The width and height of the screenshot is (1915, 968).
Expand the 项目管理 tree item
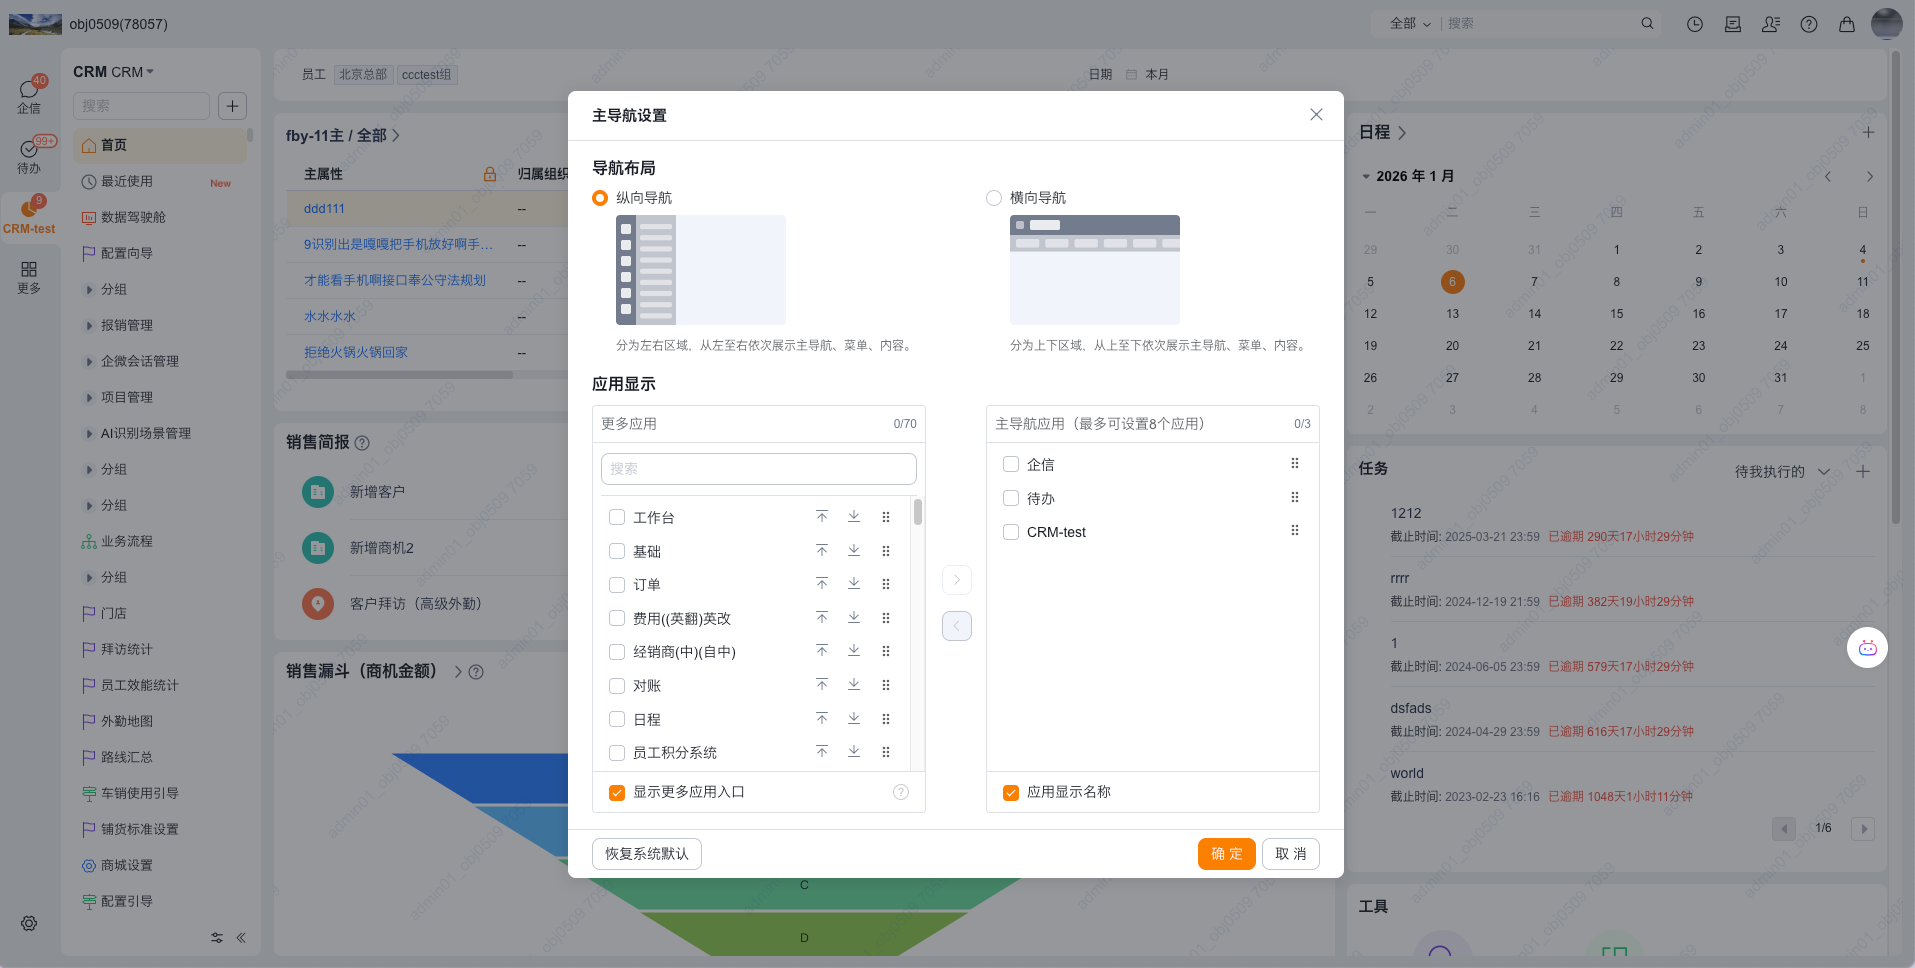point(90,397)
